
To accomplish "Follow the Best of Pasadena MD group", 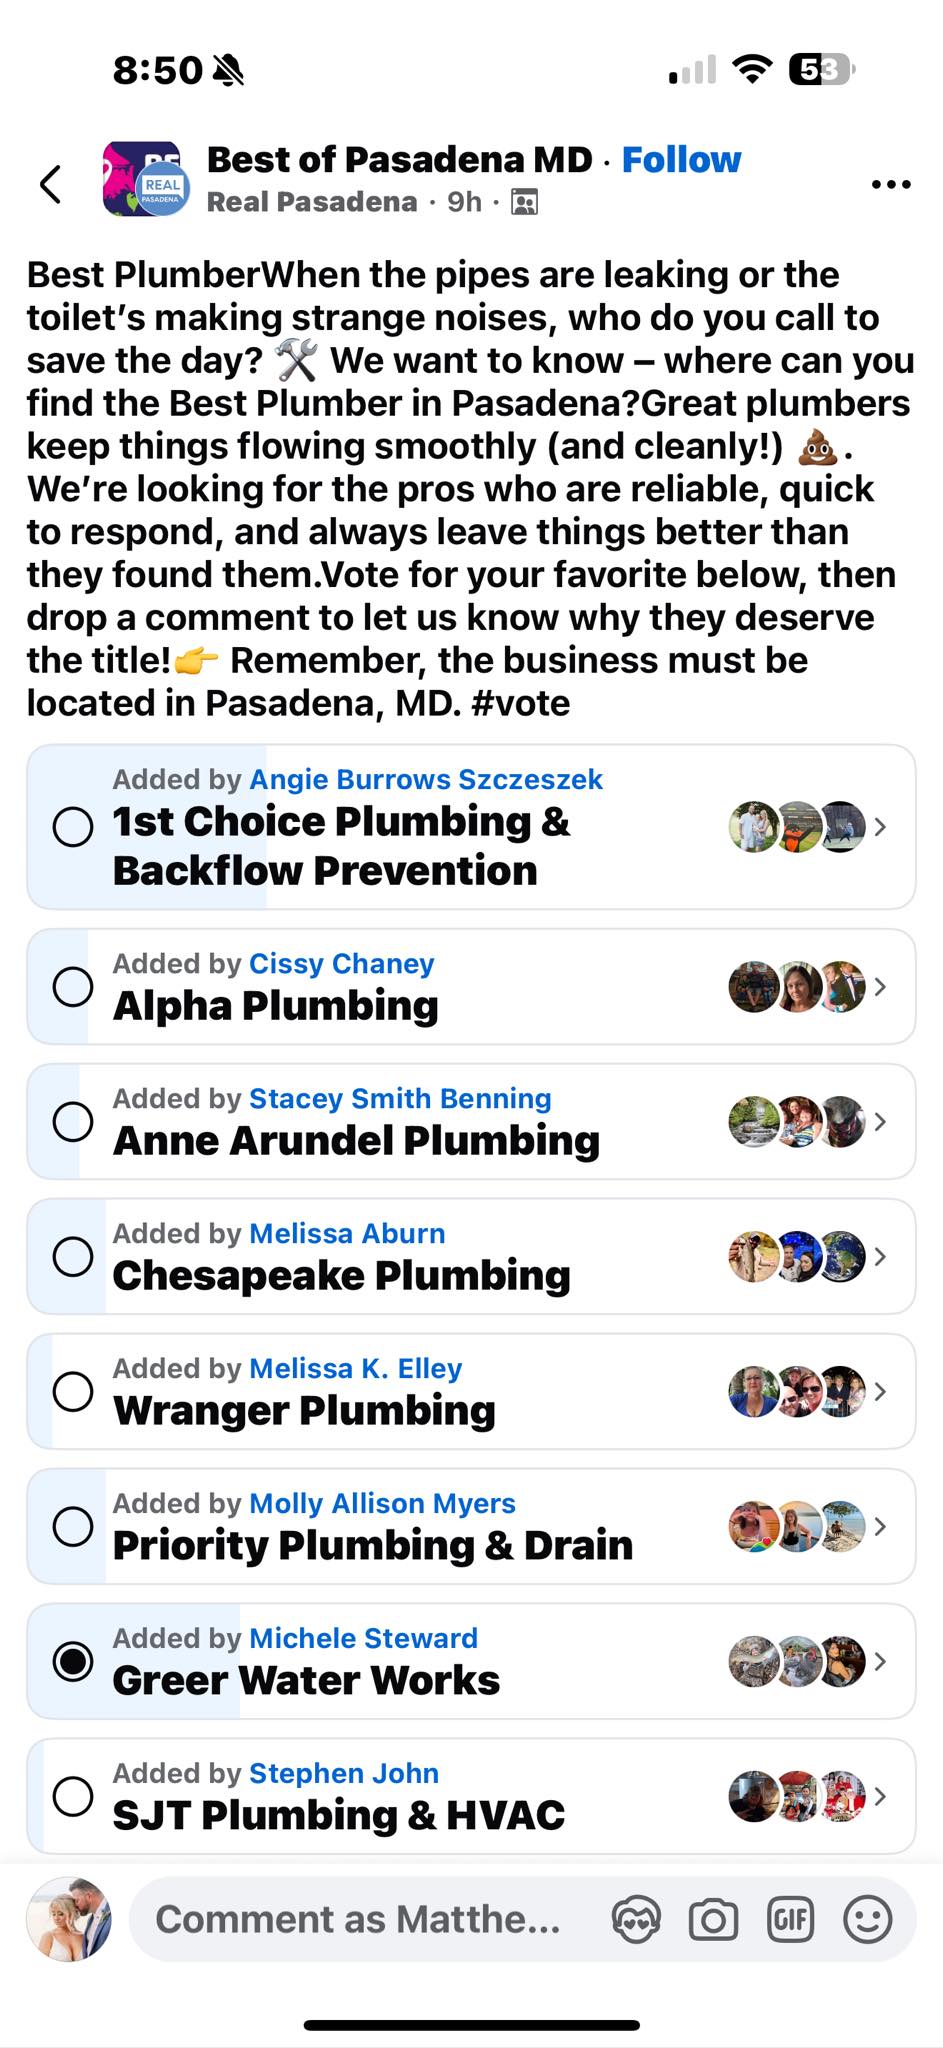I will click(681, 159).
